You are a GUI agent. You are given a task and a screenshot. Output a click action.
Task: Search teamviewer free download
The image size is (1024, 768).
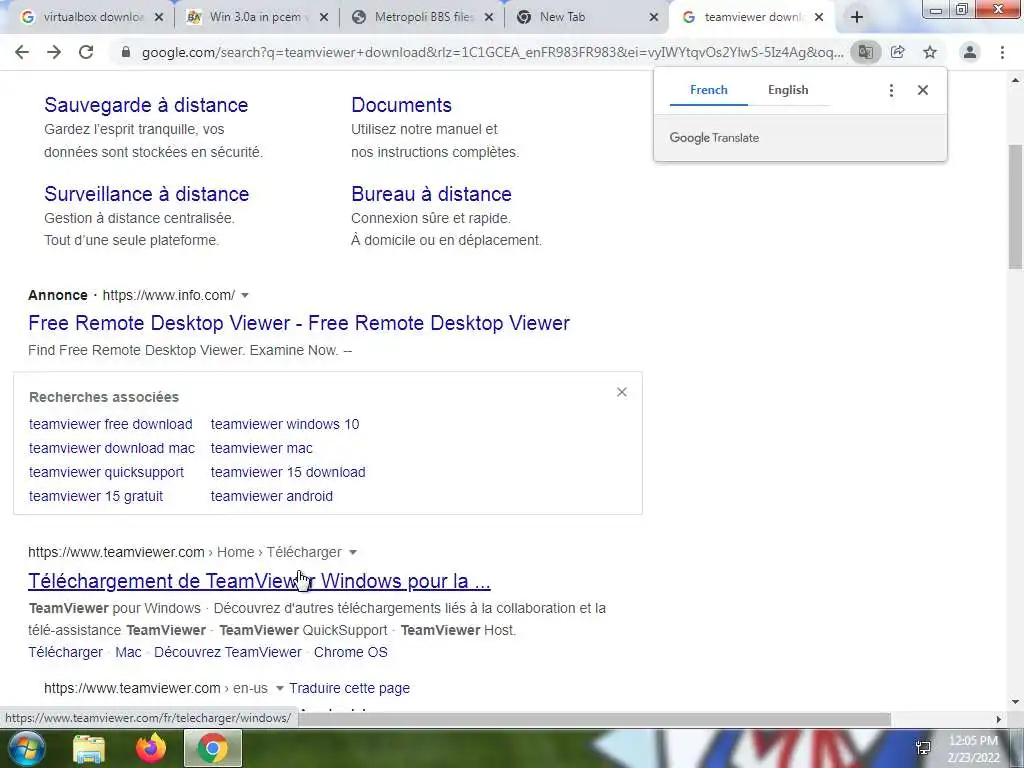tap(110, 424)
